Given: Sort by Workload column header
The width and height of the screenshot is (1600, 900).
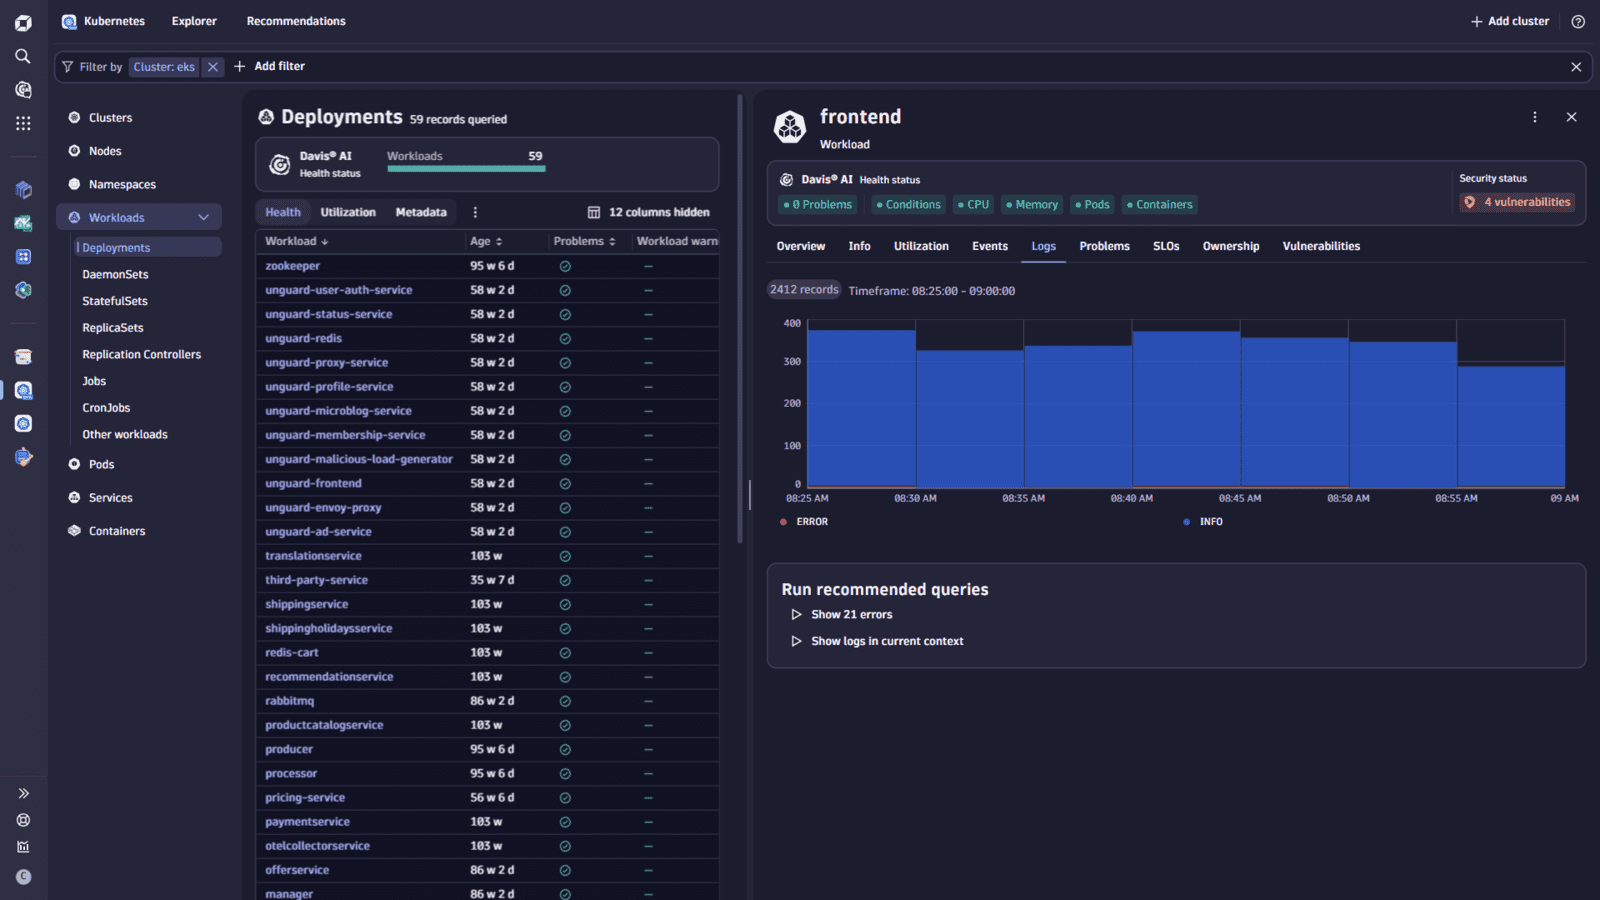Looking at the screenshot, I should pyautogui.click(x=296, y=241).
